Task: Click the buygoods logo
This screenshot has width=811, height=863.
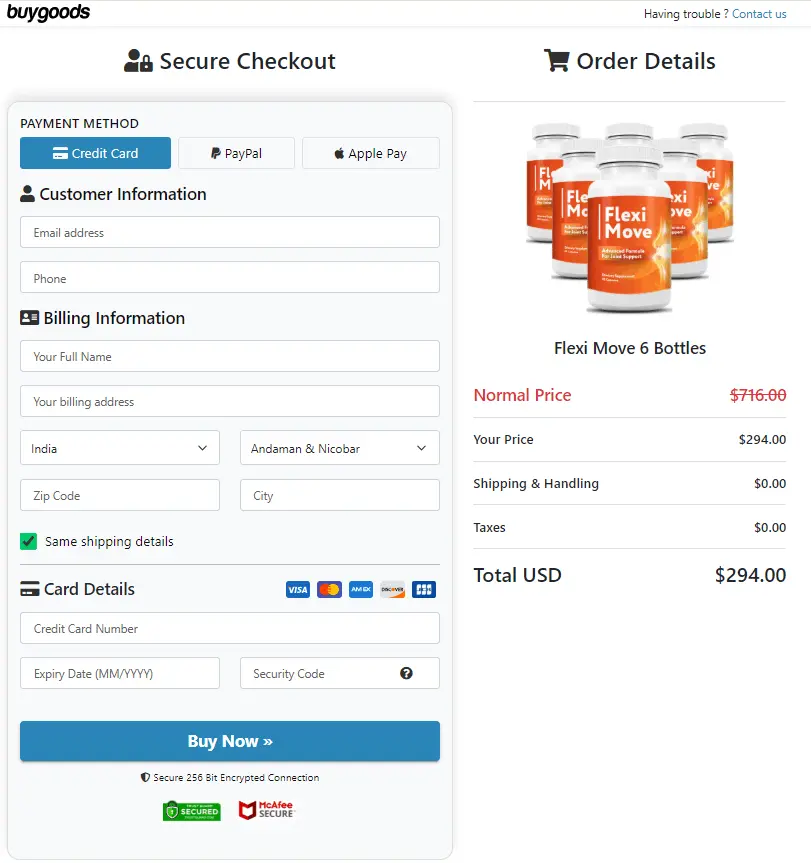Action: pos(49,13)
